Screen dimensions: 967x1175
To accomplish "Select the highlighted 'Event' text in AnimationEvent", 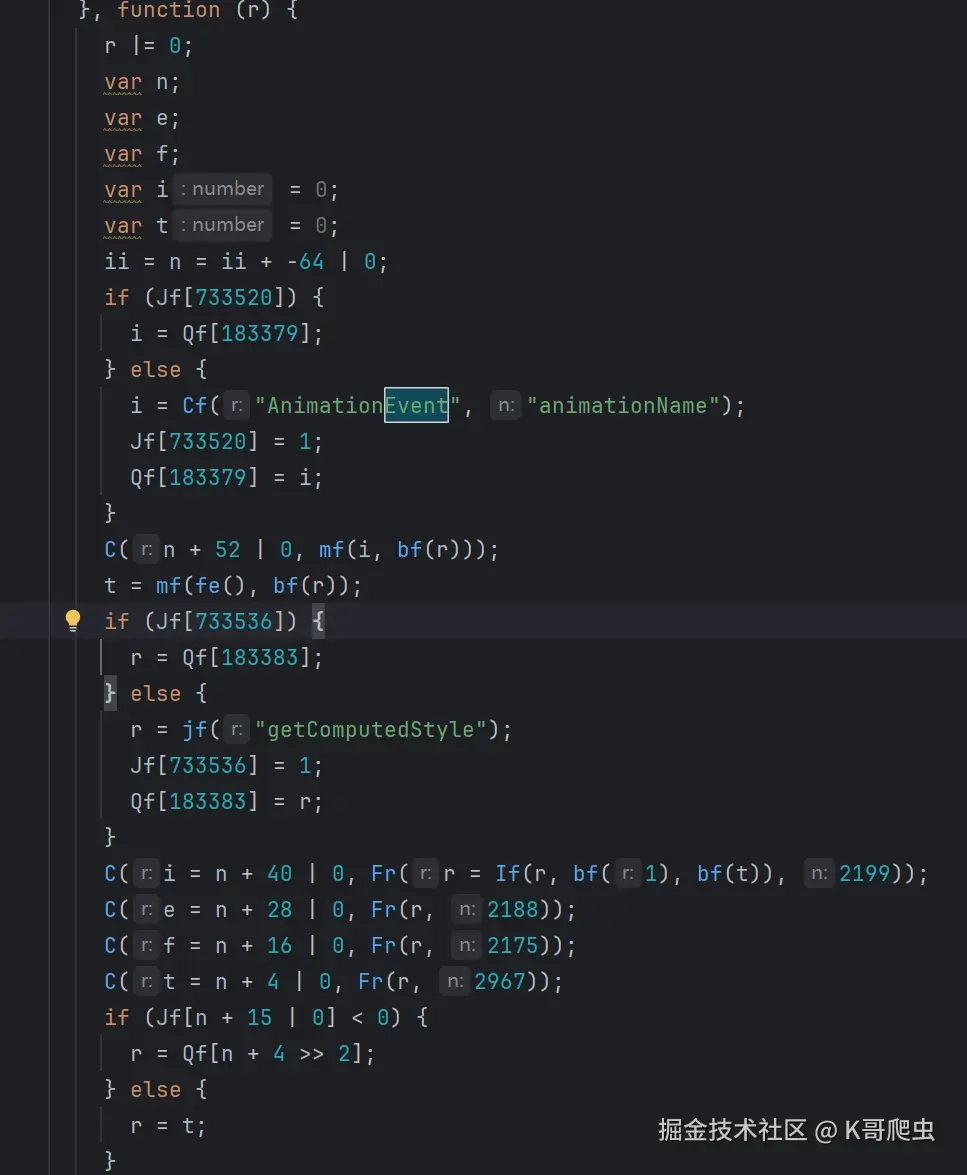I will [x=417, y=405].
